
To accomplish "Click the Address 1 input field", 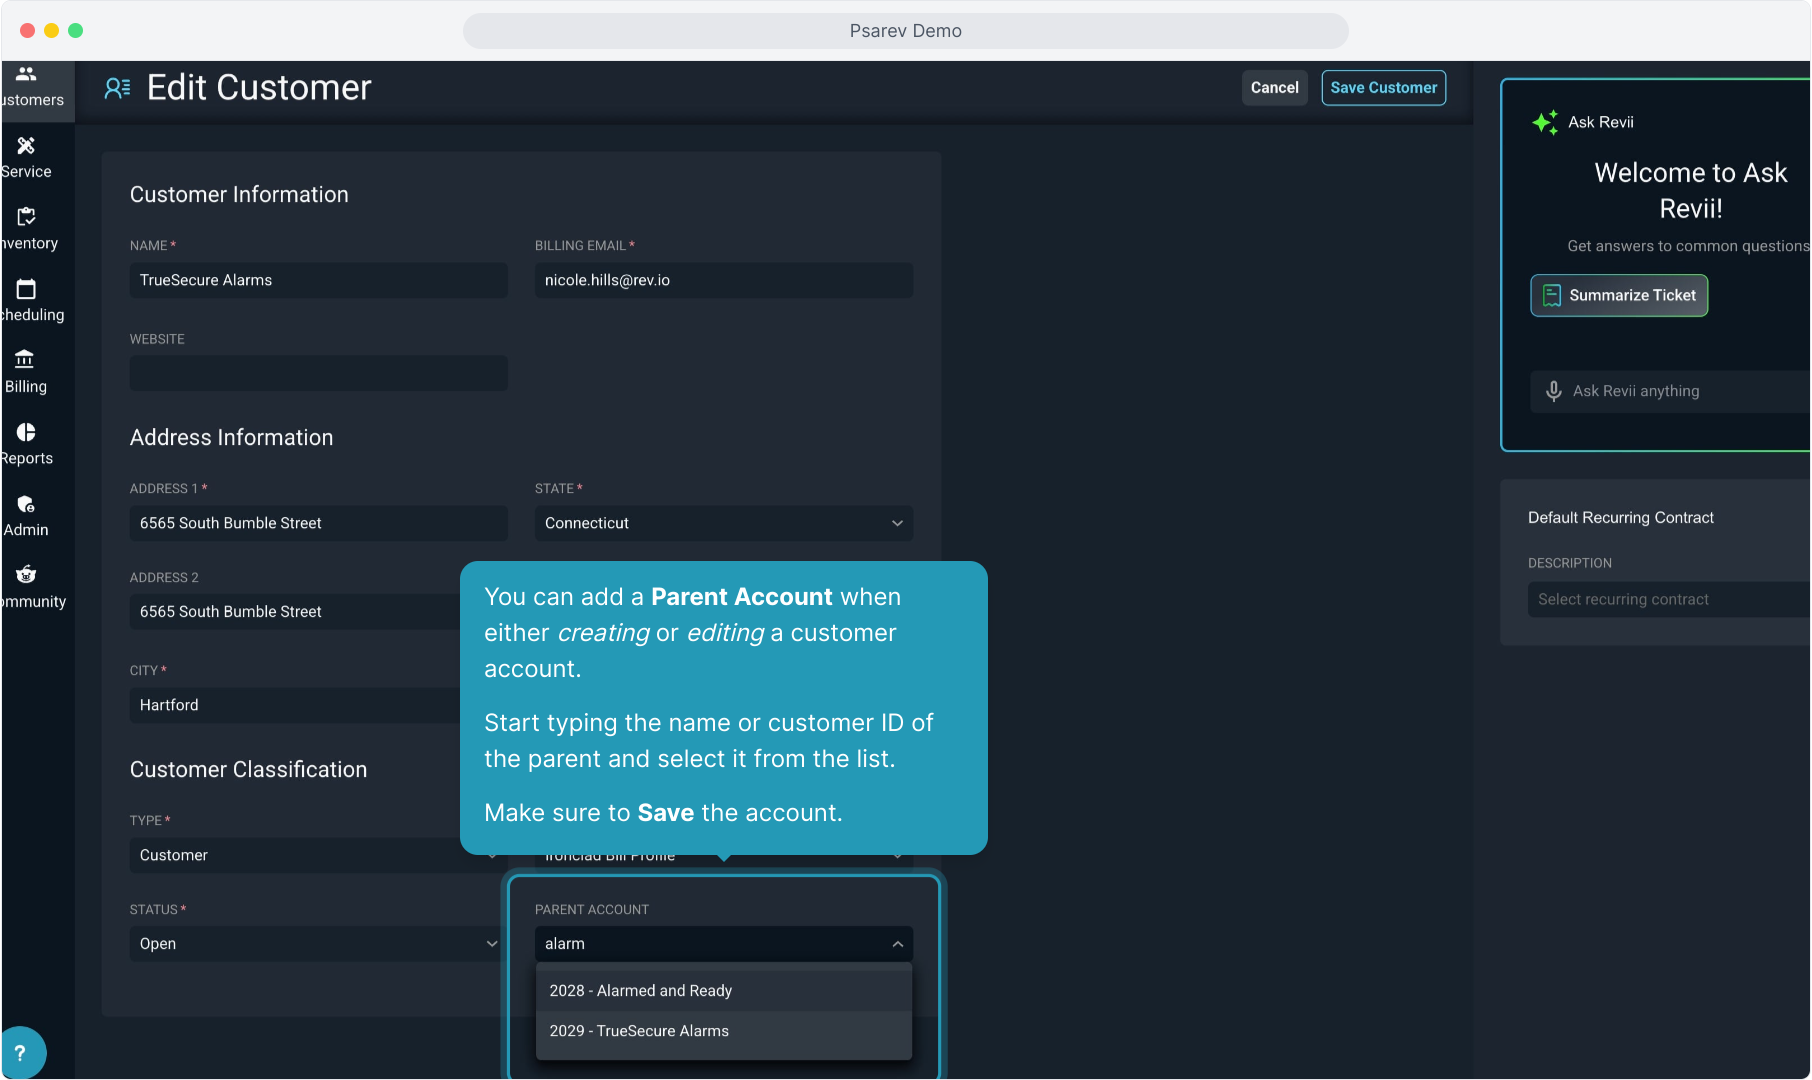I will coord(318,523).
